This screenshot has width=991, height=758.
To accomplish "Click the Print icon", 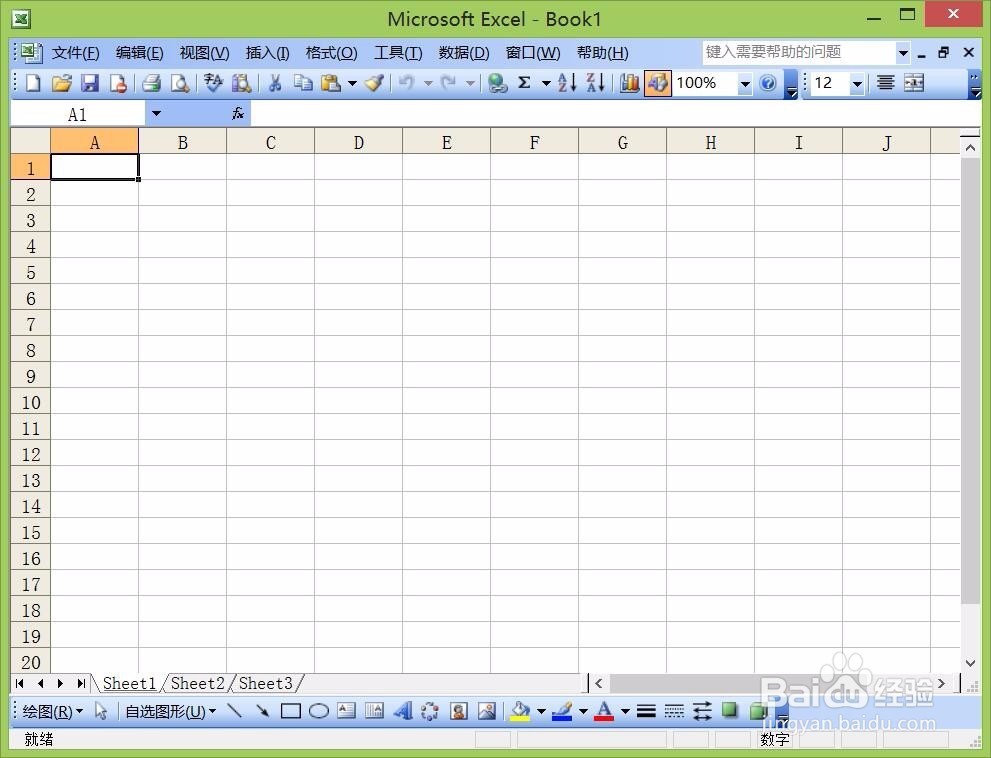I will 152,83.
